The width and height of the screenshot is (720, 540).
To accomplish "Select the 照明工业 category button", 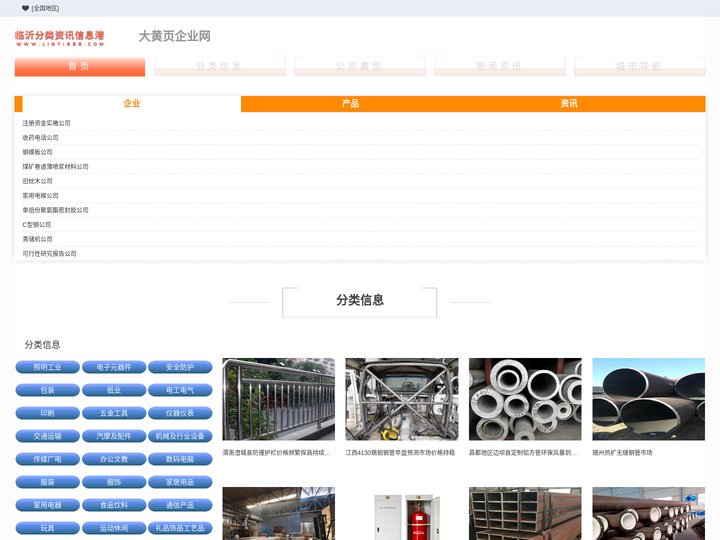I will click(48, 367).
